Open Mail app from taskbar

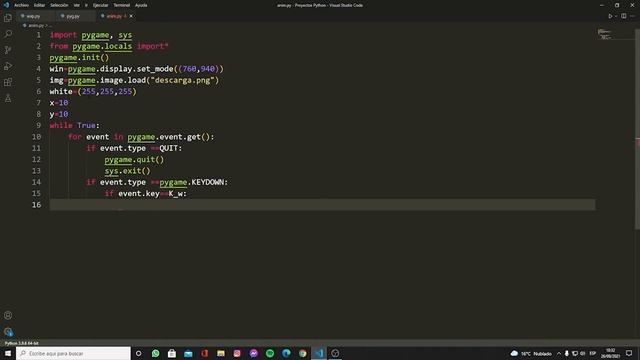[188, 353]
